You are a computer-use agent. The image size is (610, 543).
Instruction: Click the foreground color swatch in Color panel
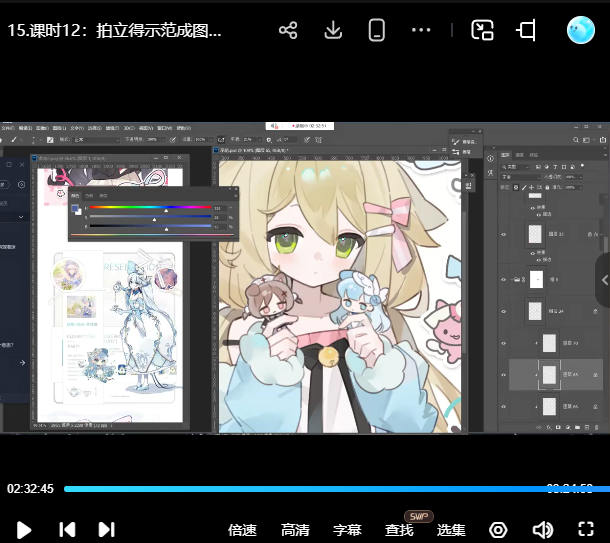[x=75, y=208]
